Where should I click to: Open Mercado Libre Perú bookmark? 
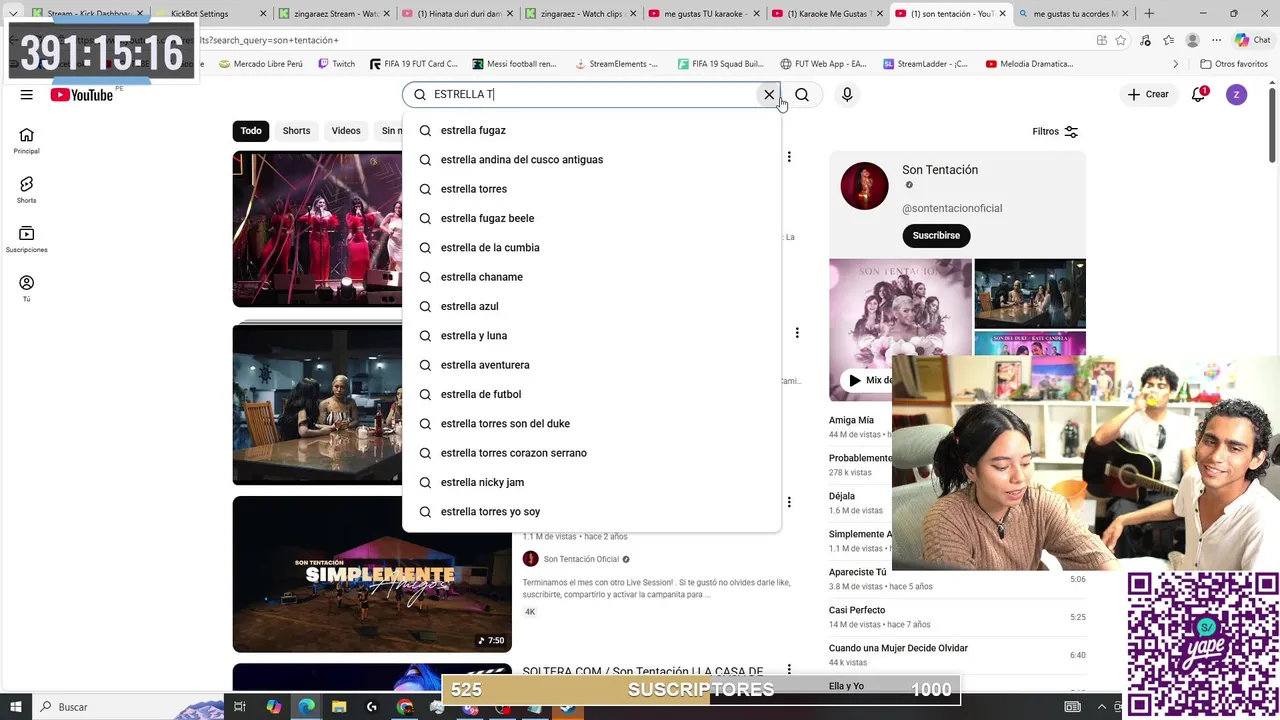[x=260, y=64]
